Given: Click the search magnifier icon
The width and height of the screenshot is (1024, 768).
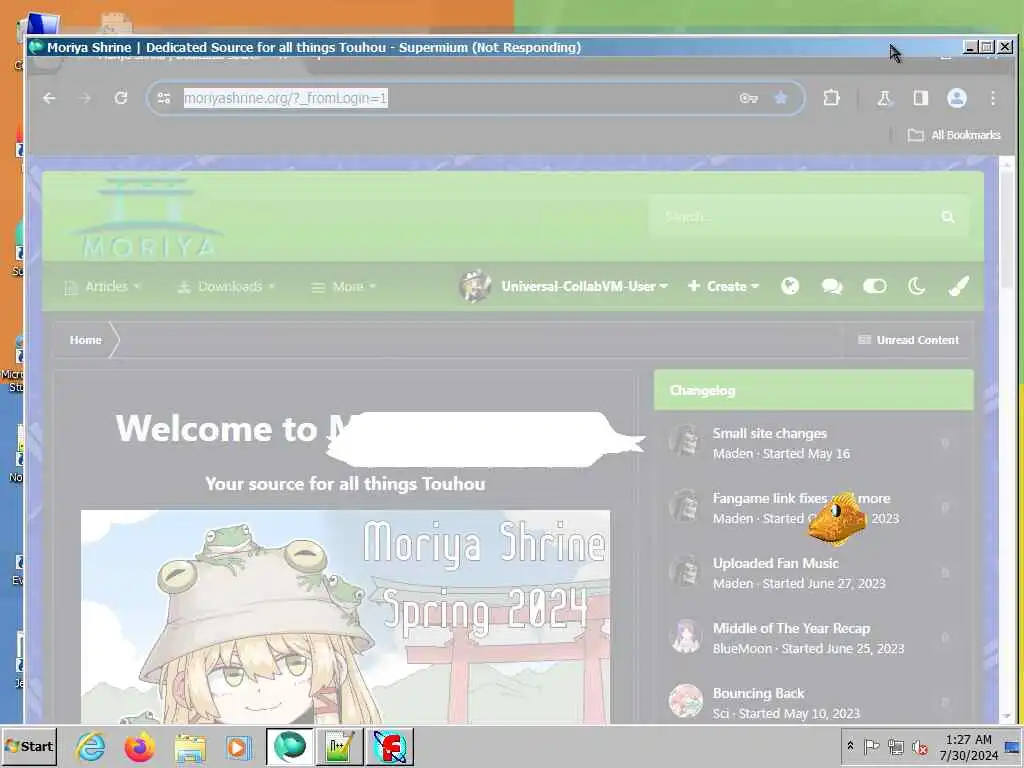Looking at the screenshot, I should (x=948, y=217).
